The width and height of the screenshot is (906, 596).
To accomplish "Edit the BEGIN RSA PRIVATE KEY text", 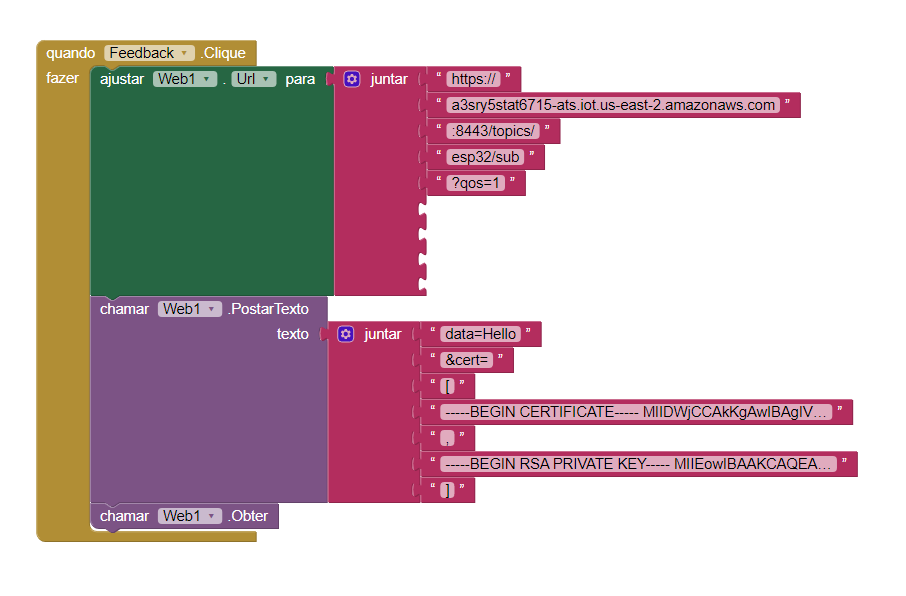I will coord(638,464).
